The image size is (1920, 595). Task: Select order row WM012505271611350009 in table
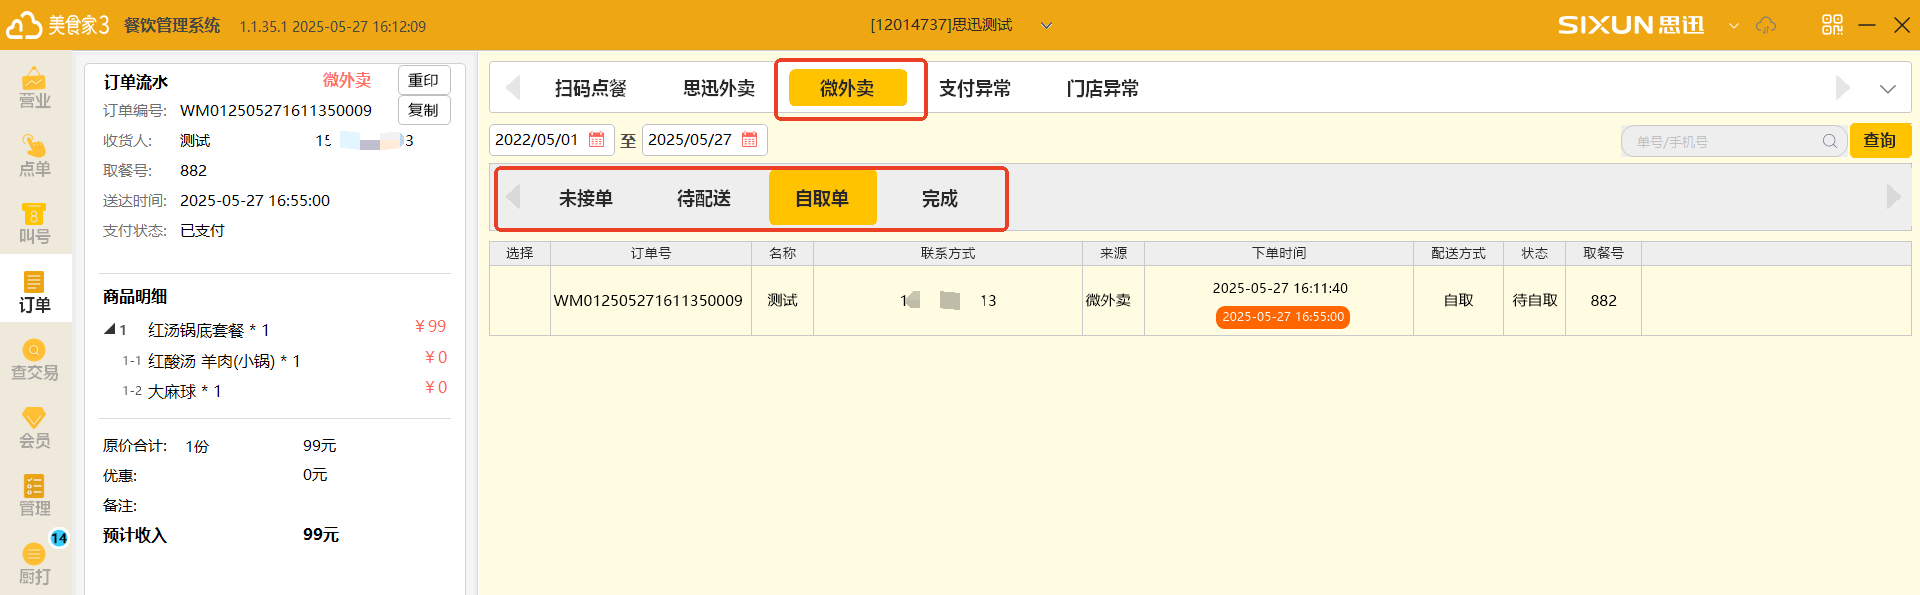(x=1200, y=300)
